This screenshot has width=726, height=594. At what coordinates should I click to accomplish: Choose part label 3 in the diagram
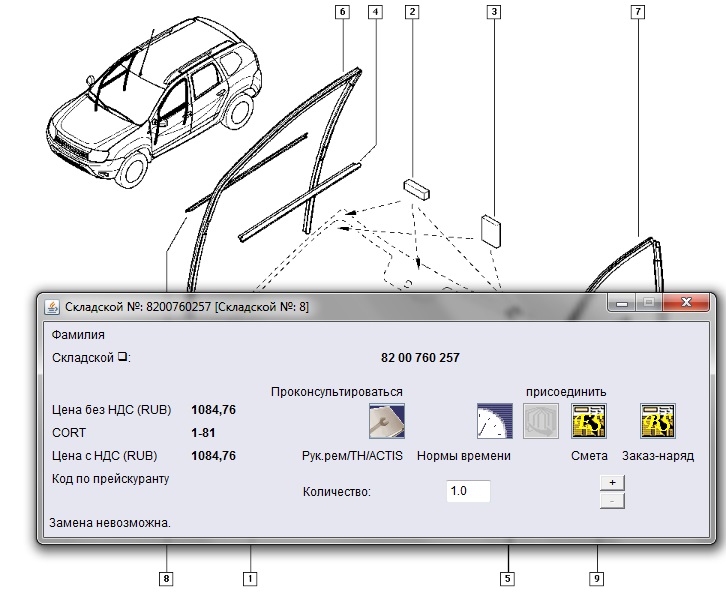tap(493, 12)
